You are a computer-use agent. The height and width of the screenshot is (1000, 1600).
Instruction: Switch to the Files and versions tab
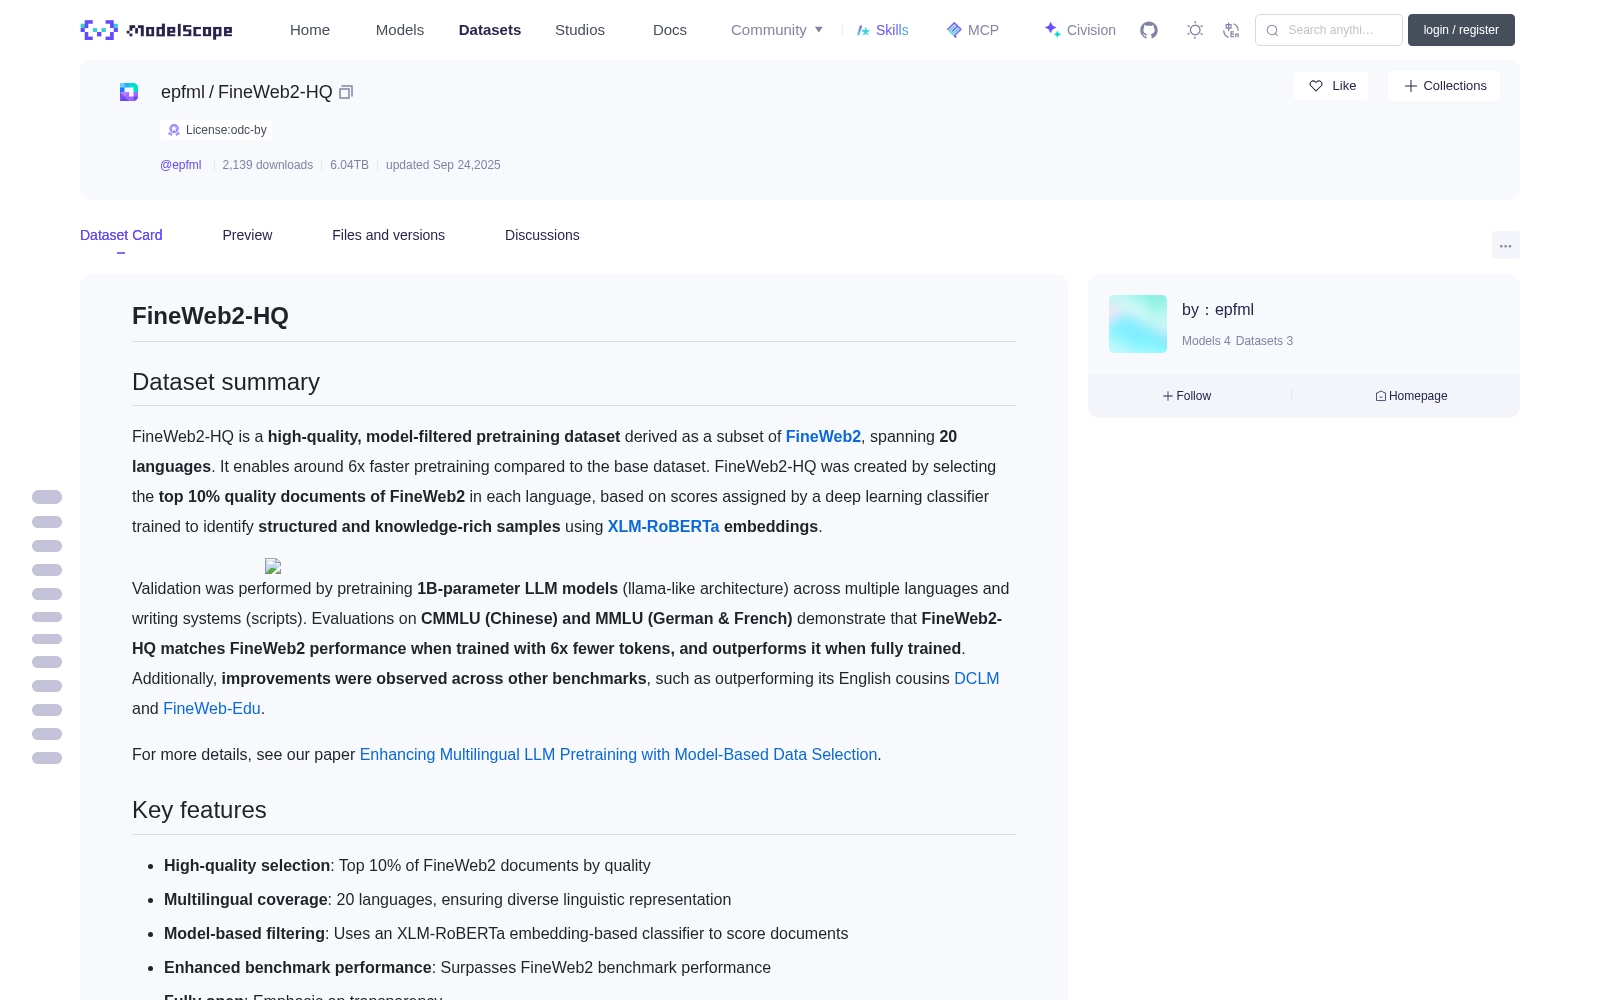[388, 235]
